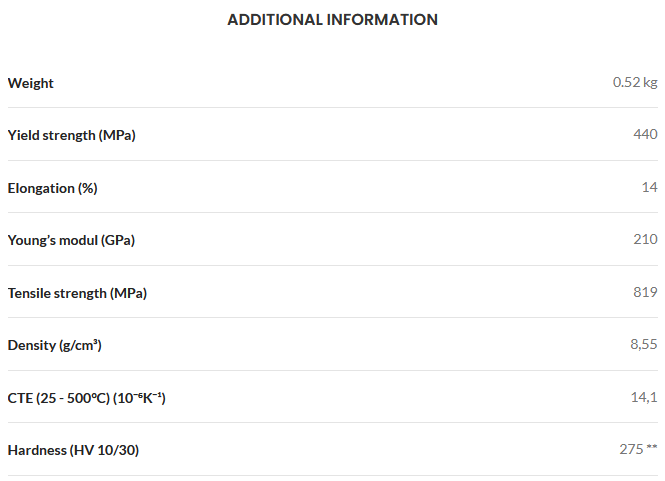Select the Elongation (%) label
The width and height of the screenshot is (665, 481).
coord(53,188)
